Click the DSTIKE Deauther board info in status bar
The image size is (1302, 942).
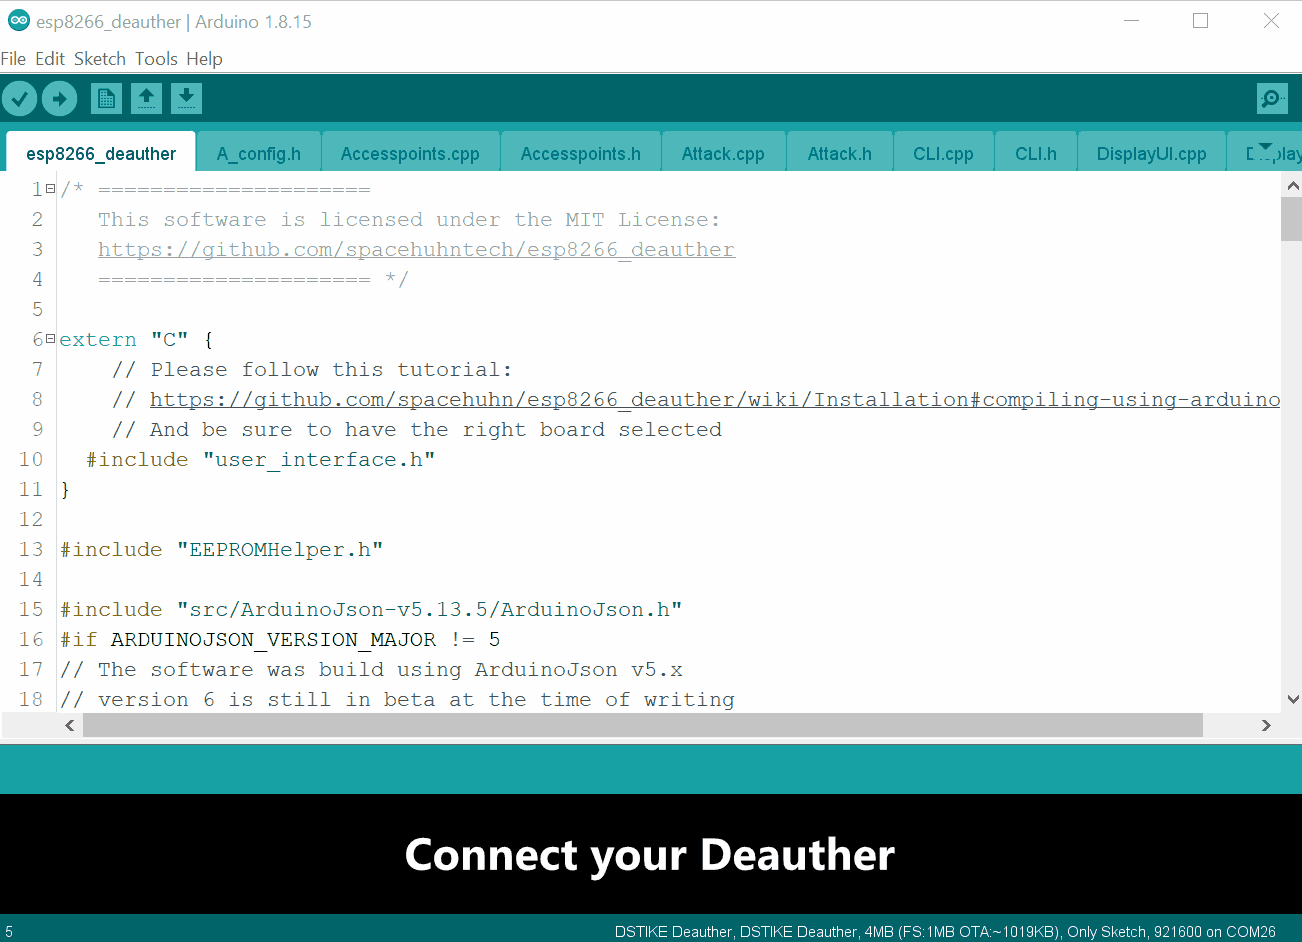tap(945, 931)
